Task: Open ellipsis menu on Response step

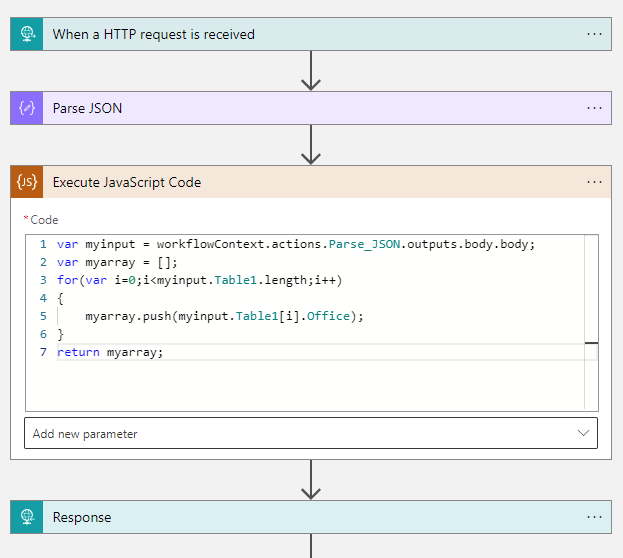Action: tap(595, 517)
